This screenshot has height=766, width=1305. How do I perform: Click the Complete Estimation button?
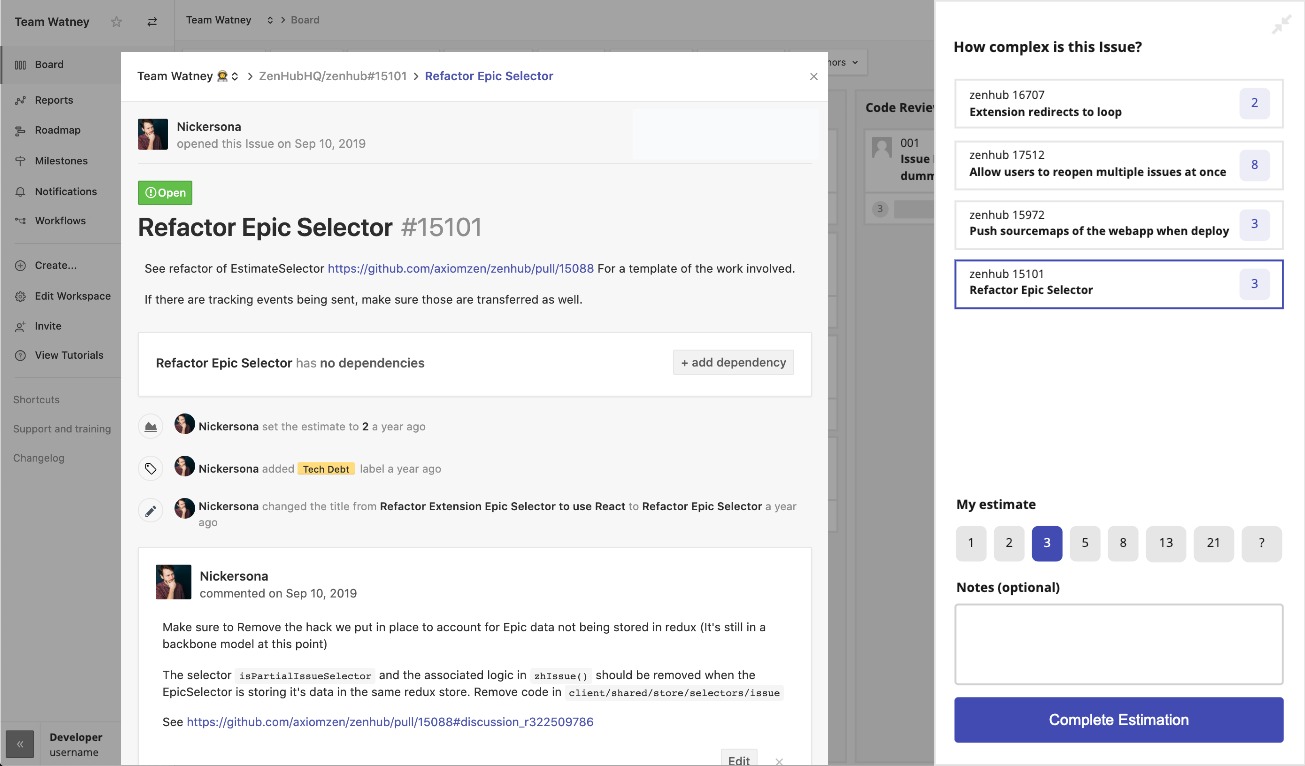[x=1119, y=720]
